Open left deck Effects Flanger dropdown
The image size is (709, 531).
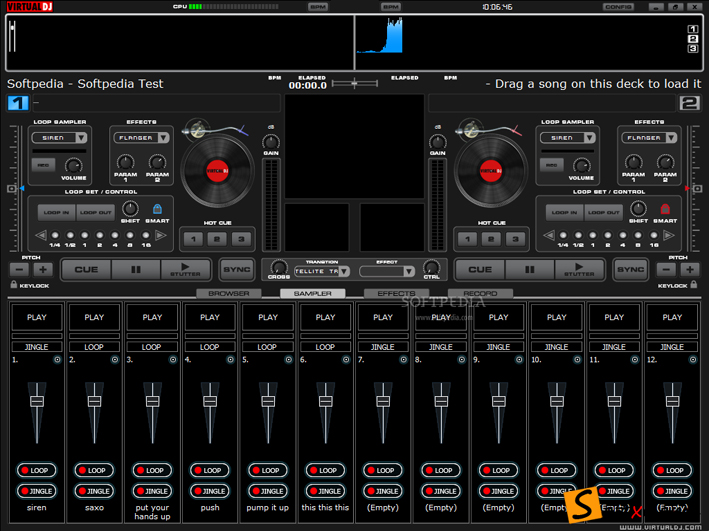pos(164,137)
